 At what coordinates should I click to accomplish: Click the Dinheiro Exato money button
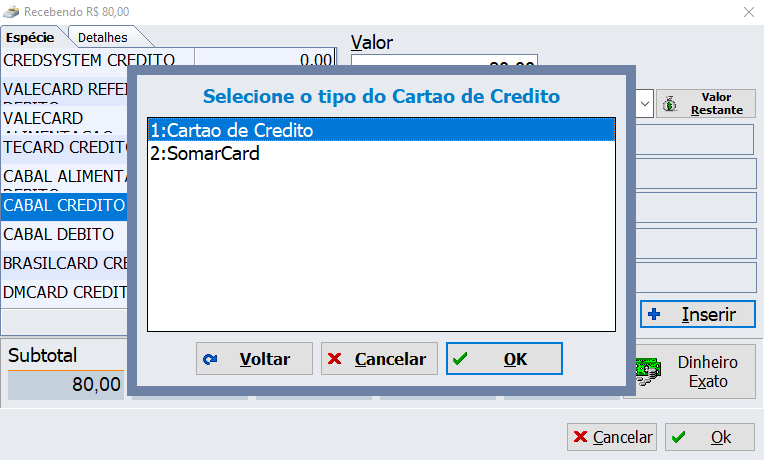click(691, 372)
